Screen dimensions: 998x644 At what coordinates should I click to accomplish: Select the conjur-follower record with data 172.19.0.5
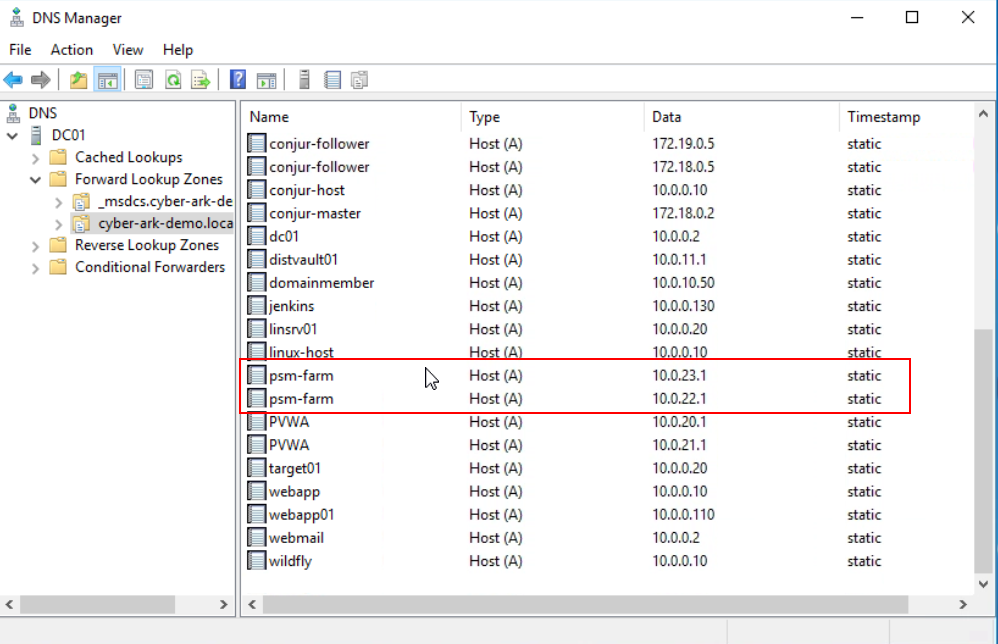coord(608,144)
